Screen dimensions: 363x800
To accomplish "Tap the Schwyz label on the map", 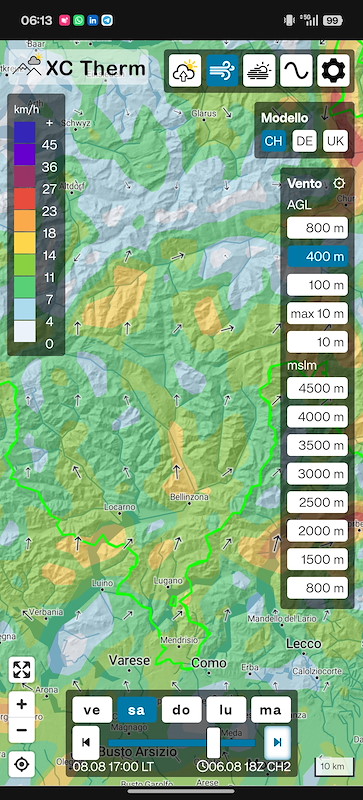I will tap(76, 123).
